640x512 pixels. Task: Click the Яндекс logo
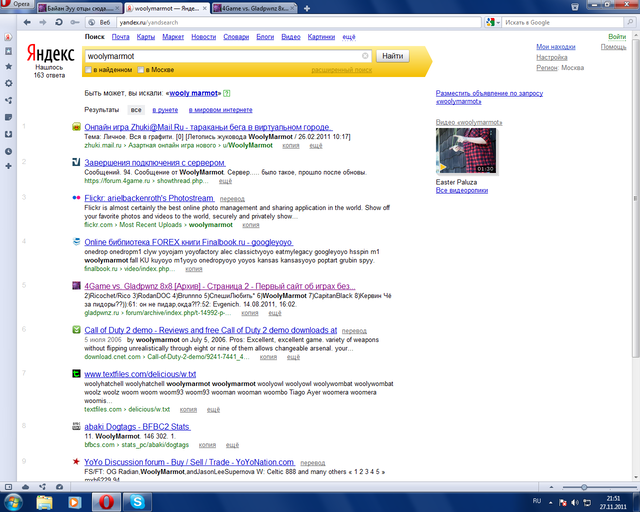tap(51, 53)
